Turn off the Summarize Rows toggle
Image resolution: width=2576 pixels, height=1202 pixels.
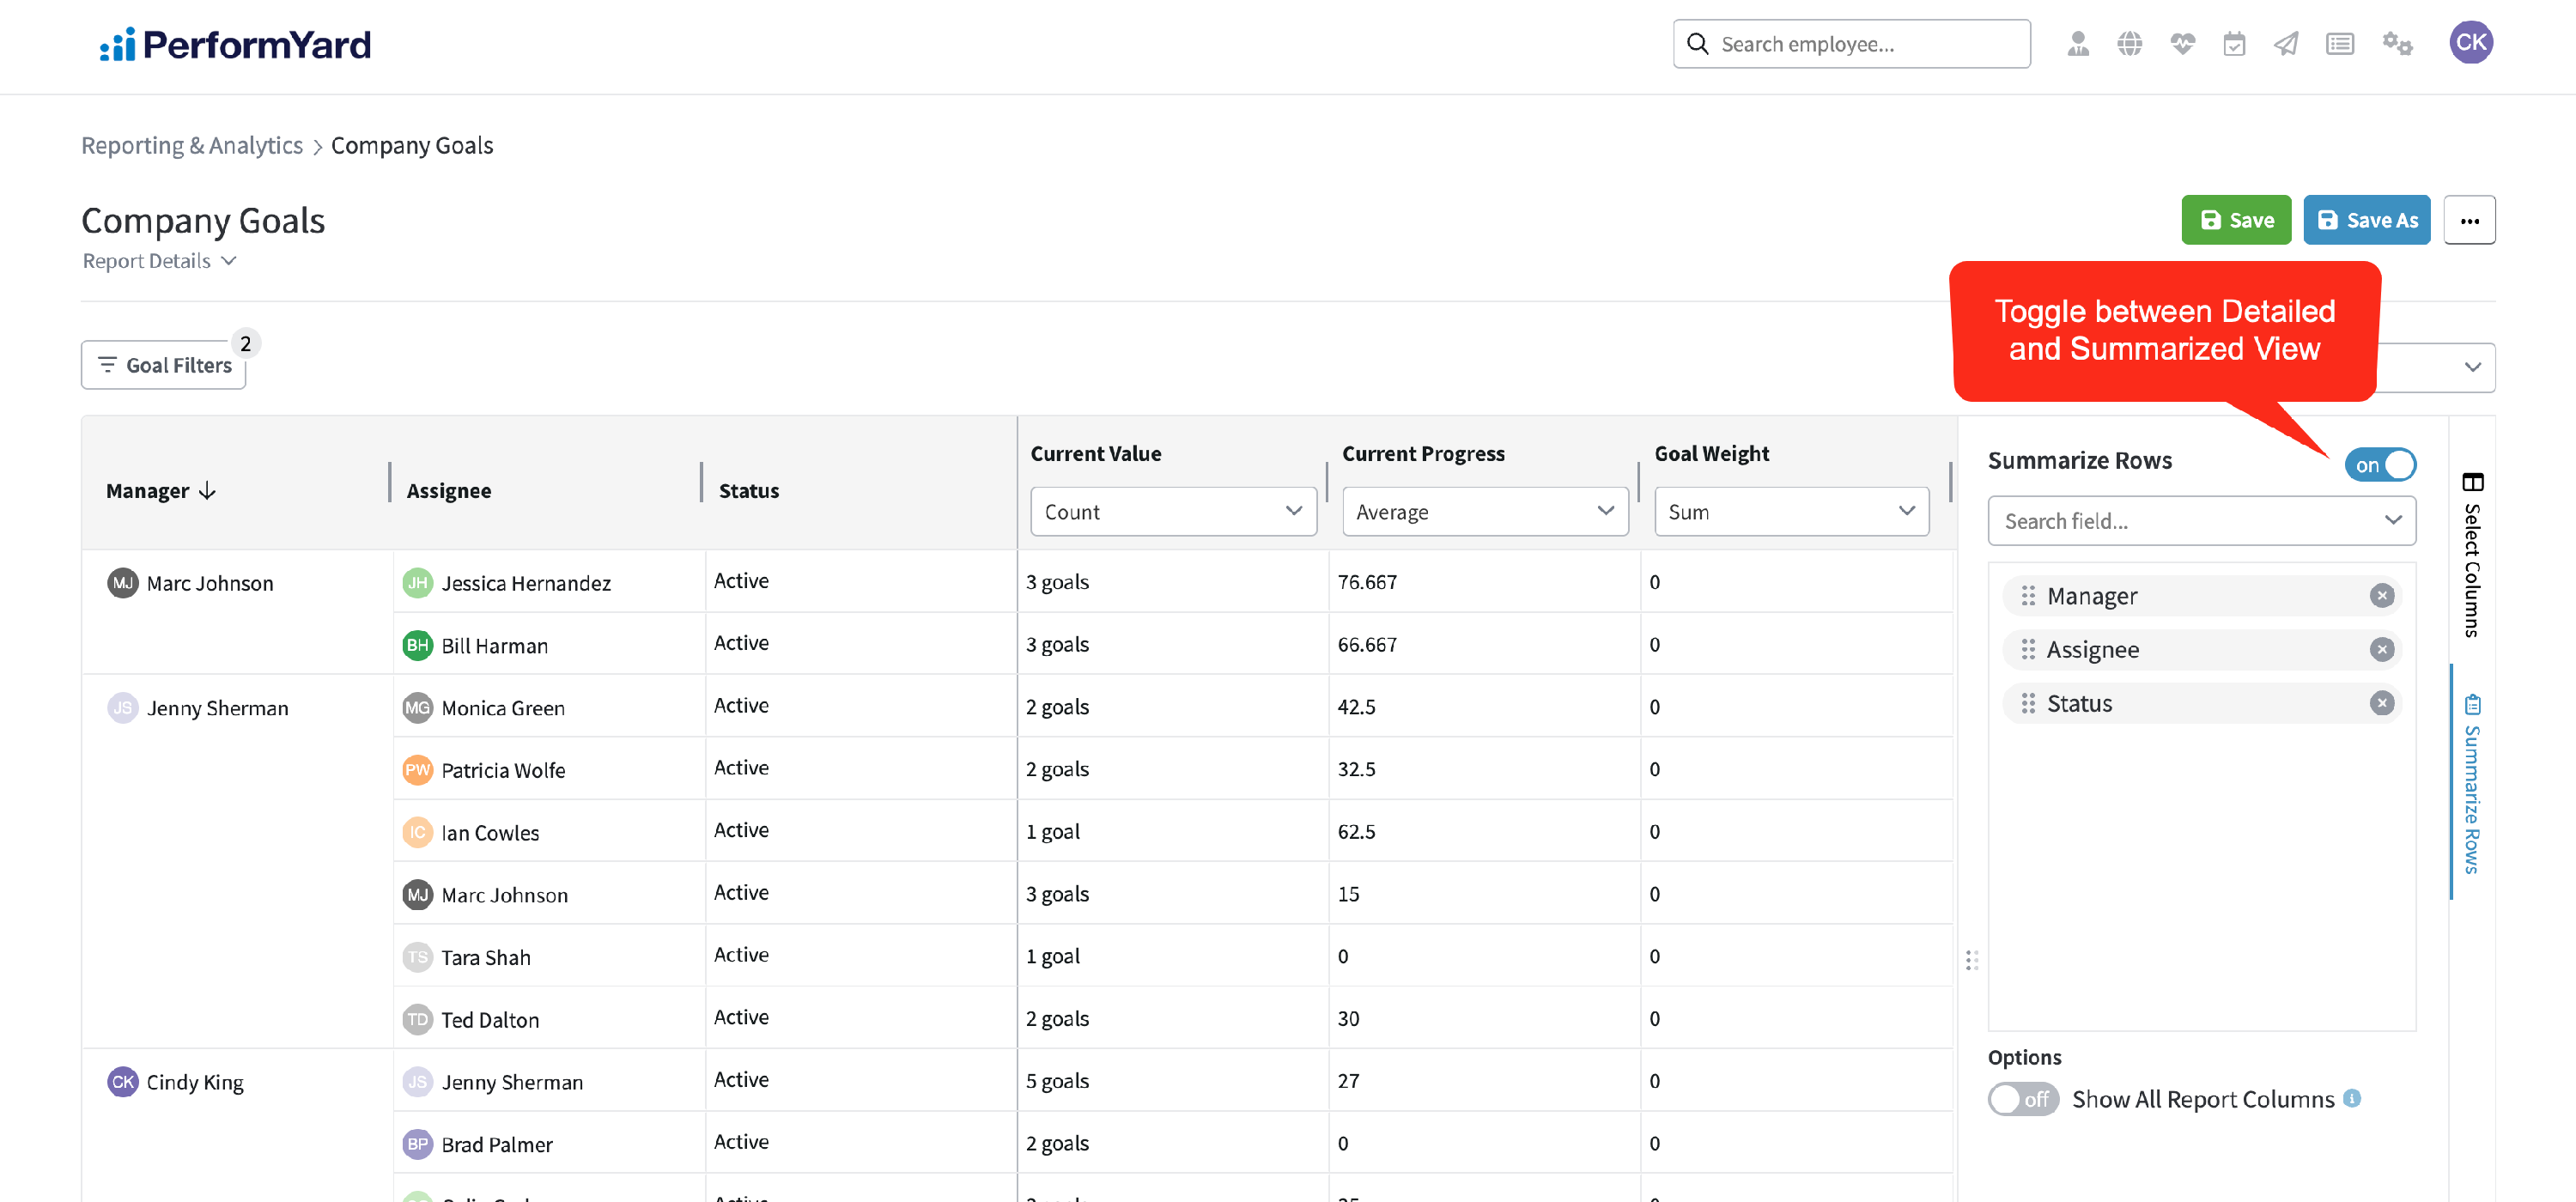[x=2380, y=465]
